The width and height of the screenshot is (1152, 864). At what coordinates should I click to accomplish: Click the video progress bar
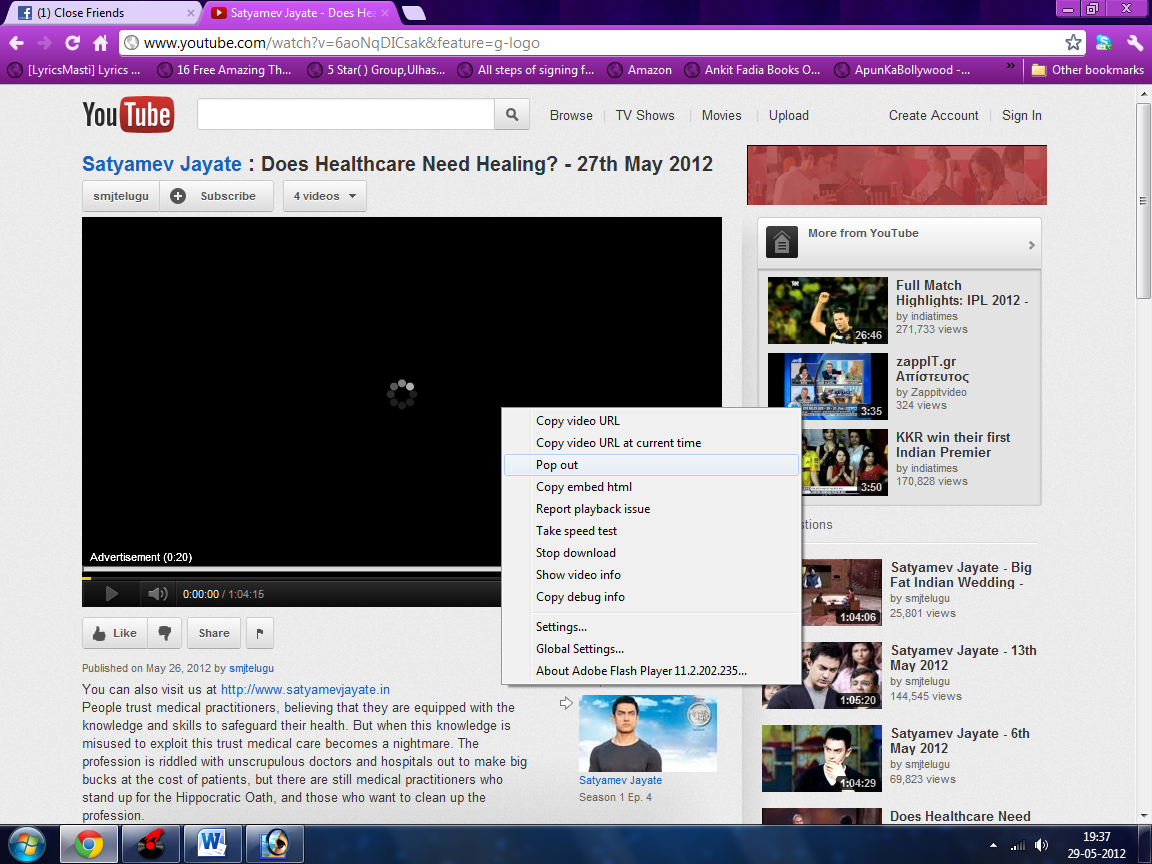[292, 570]
